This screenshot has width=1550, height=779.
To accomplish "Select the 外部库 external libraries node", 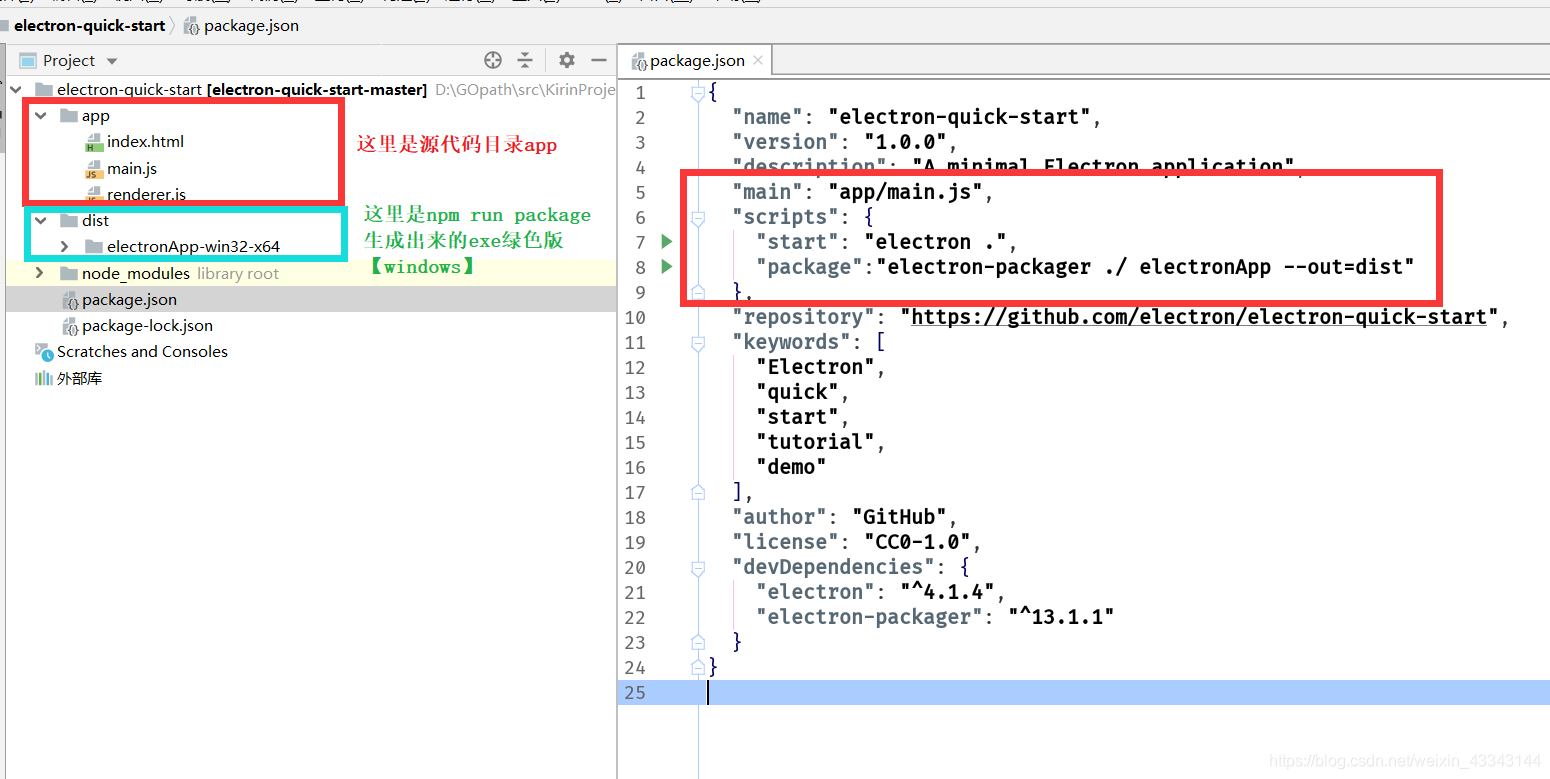I will coord(79,378).
